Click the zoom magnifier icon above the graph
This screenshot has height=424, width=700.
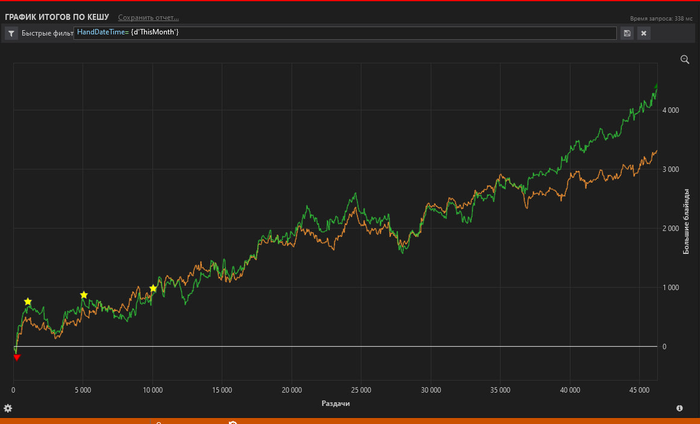[685, 59]
